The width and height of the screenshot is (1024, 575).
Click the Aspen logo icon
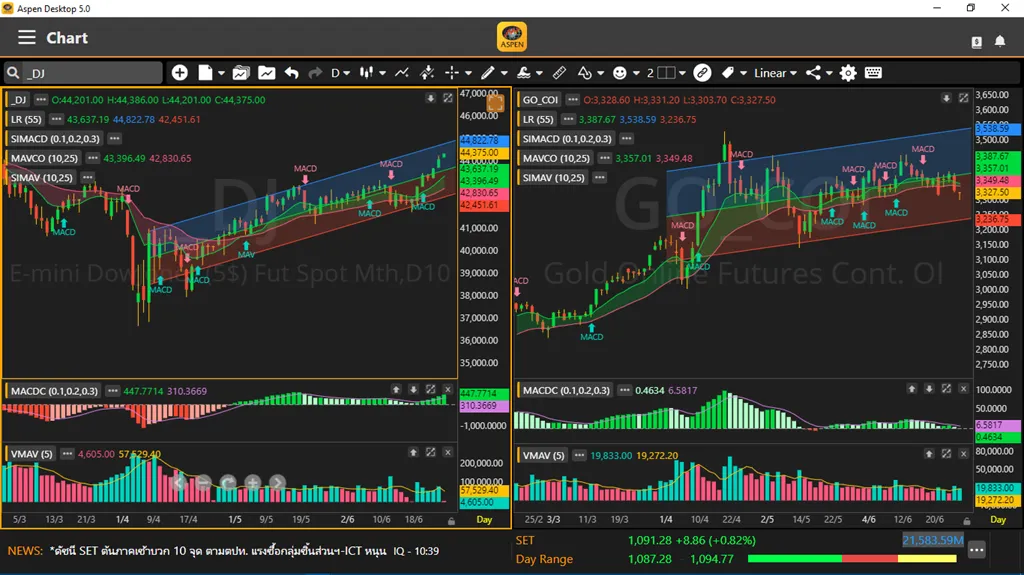click(512, 37)
